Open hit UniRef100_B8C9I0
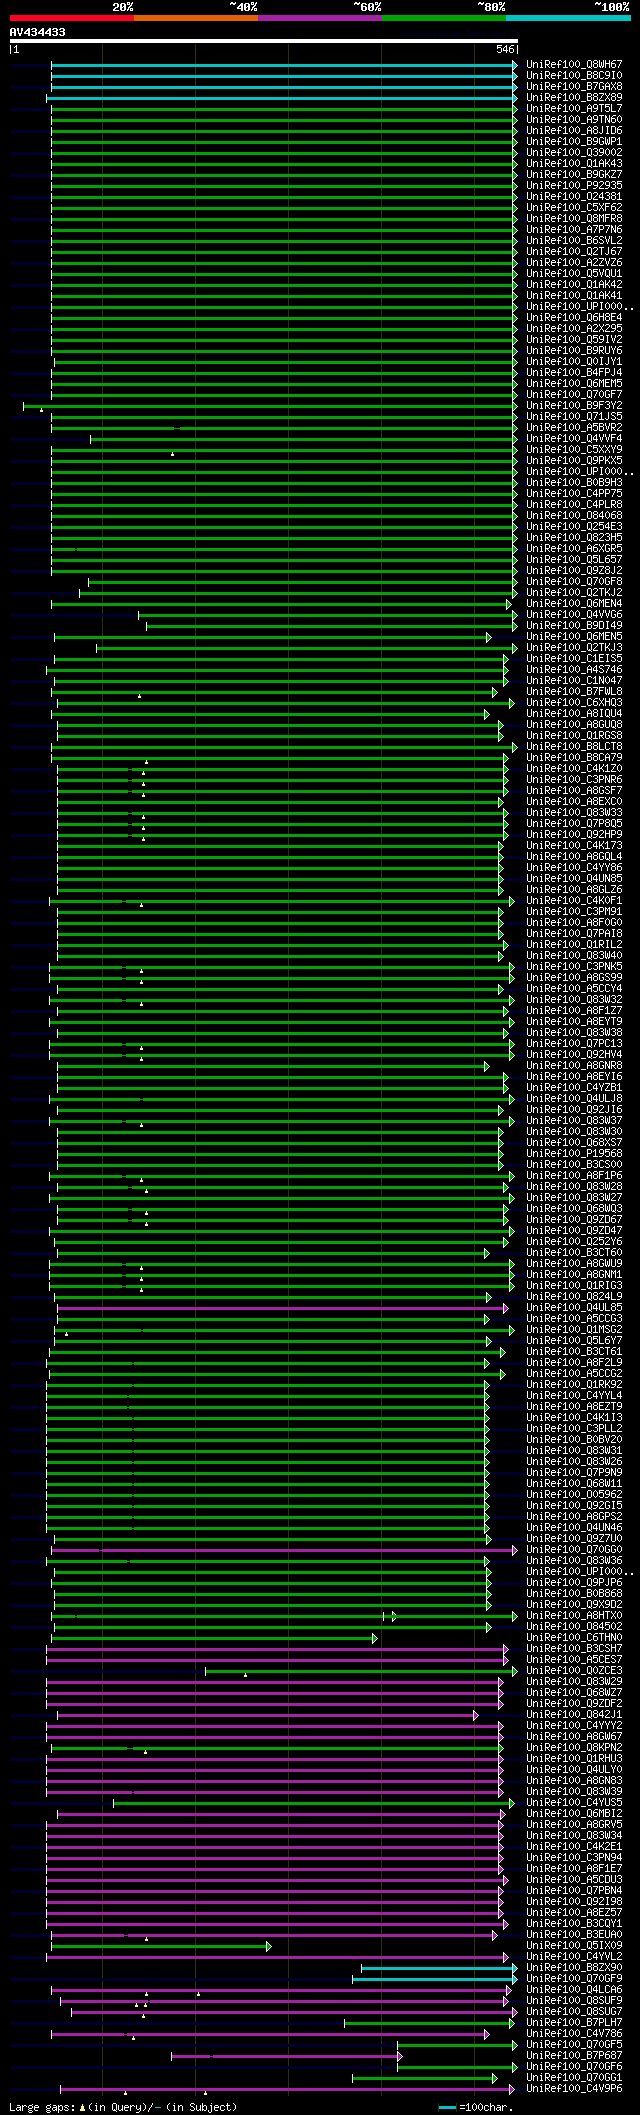The height and width of the screenshot is (2115, 640). (574, 75)
